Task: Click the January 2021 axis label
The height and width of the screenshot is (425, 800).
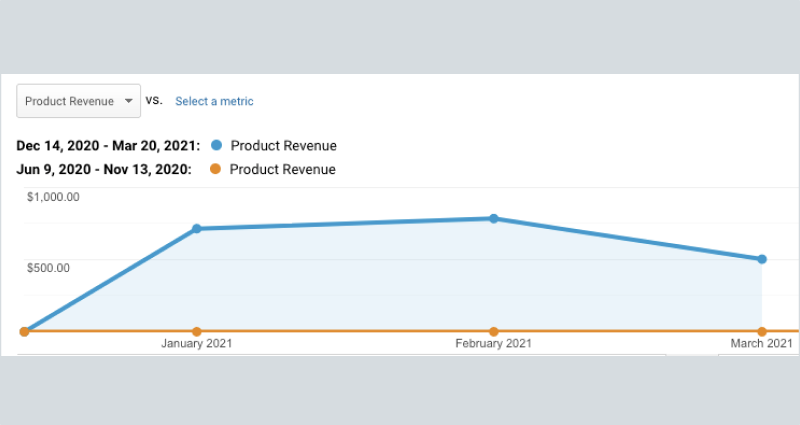Action: [197, 345]
